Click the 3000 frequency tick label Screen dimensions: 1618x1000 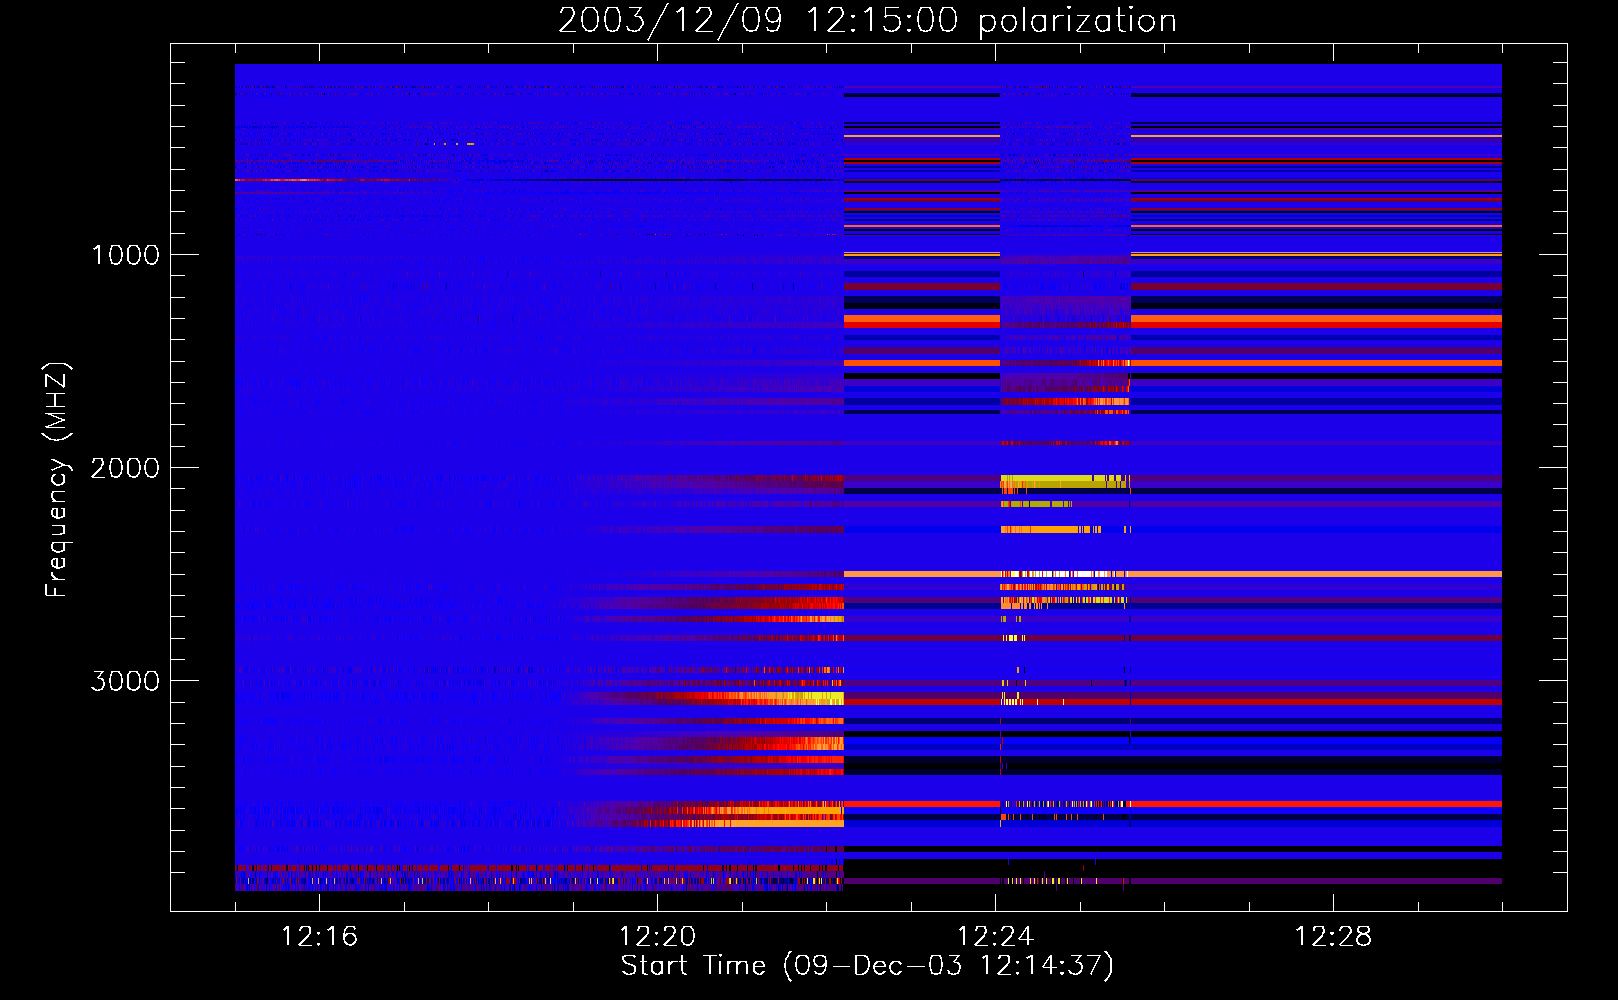(125, 681)
